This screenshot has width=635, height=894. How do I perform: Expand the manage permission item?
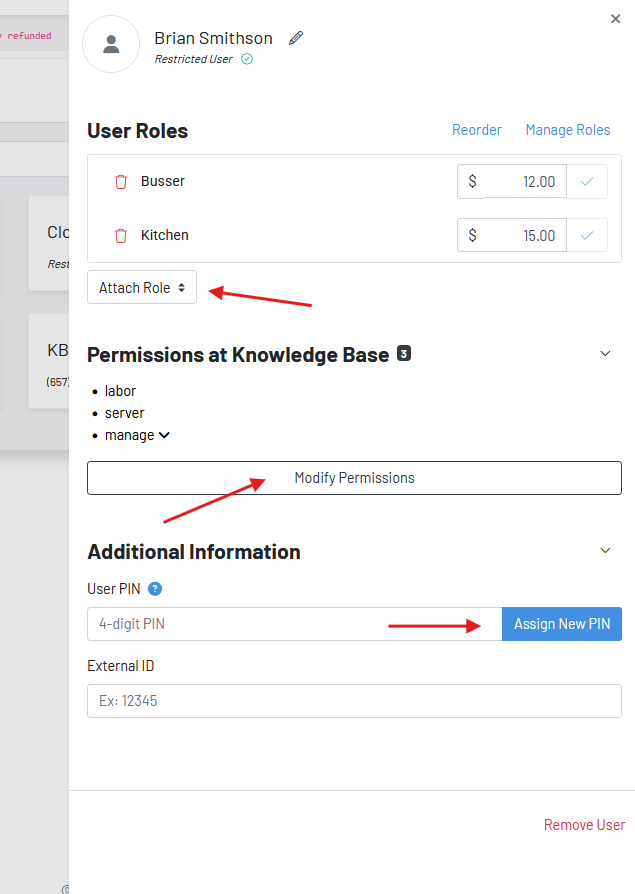click(x=164, y=435)
